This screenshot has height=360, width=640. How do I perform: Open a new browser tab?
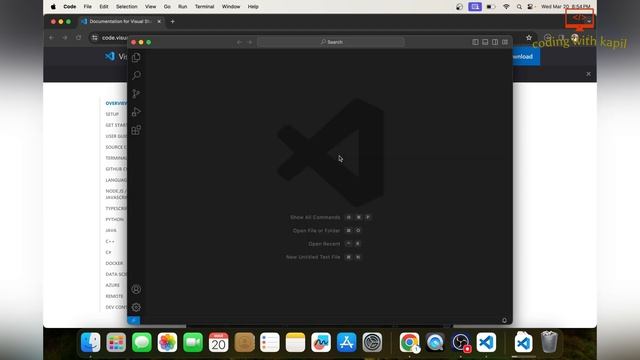pos(173,21)
